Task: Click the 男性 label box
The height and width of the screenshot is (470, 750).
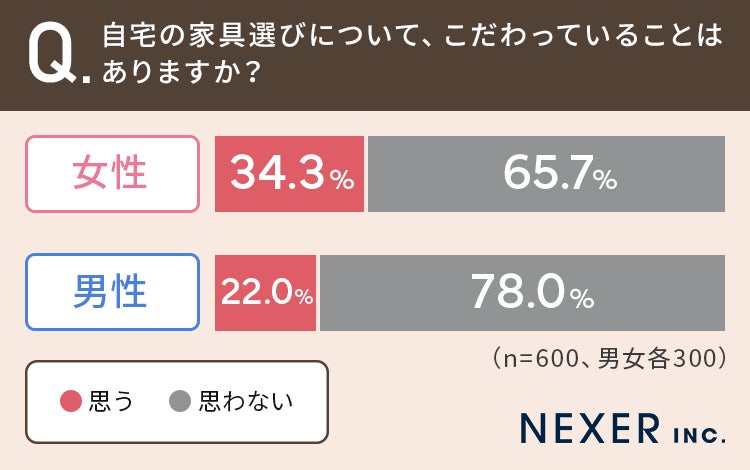Action: [112, 293]
